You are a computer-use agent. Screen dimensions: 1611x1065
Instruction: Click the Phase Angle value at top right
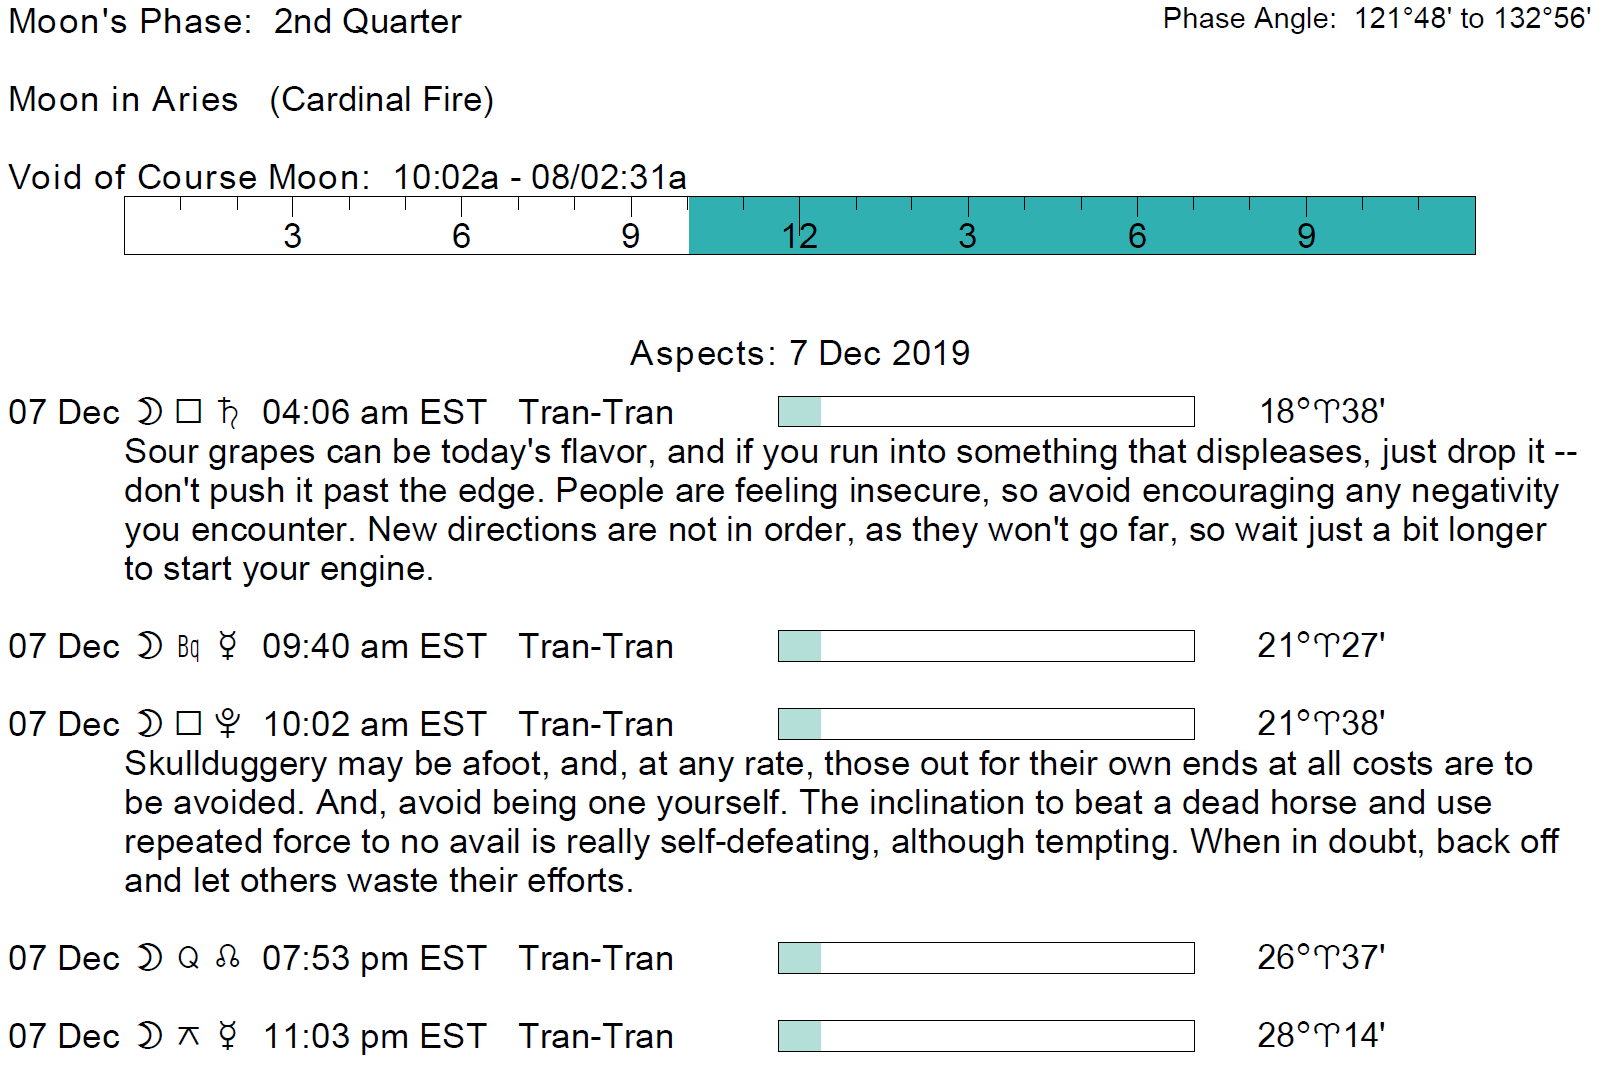point(1471,19)
